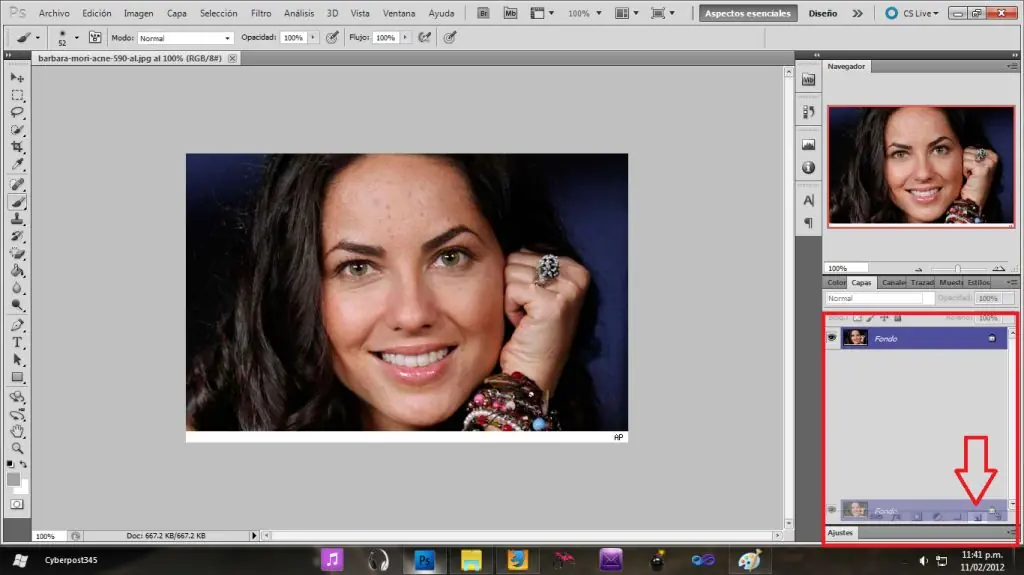Screen dimensions: 1024x575
Task: Open the brush preset picker arrow
Action: coord(76,38)
